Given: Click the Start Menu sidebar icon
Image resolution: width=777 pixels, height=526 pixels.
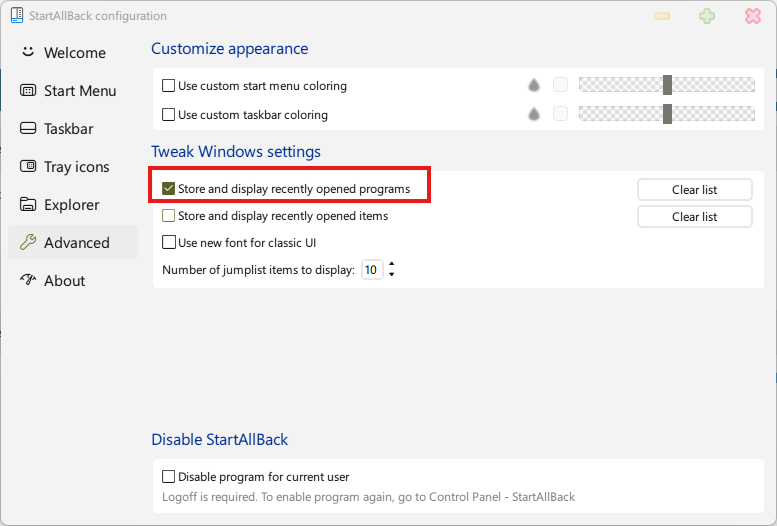Looking at the screenshot, I should point(28,90).
